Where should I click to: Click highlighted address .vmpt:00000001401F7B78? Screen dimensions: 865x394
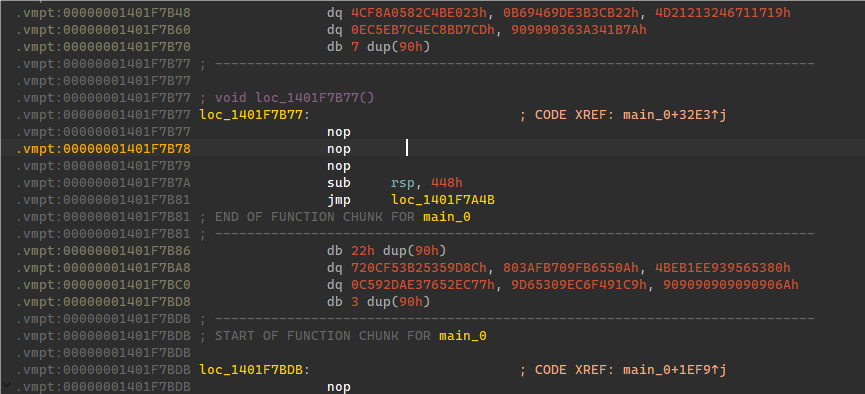103,149
